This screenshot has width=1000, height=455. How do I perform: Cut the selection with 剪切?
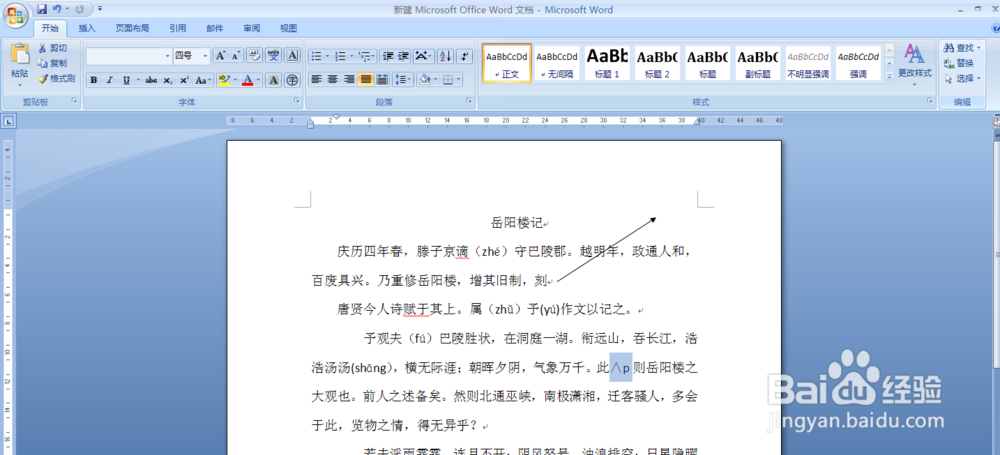52,48
